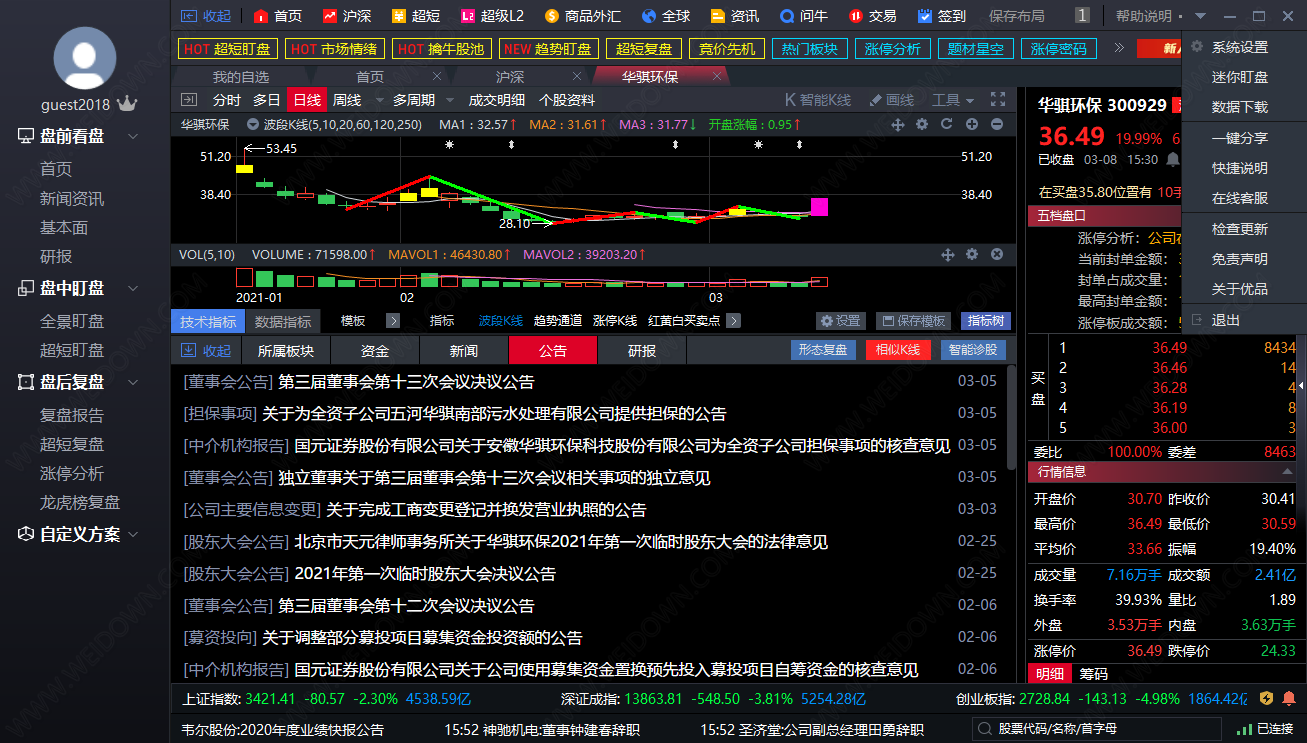Open the gear settings on the K-line header
The height and width of the screenshot is (743, 1307).
pos(922,125)
